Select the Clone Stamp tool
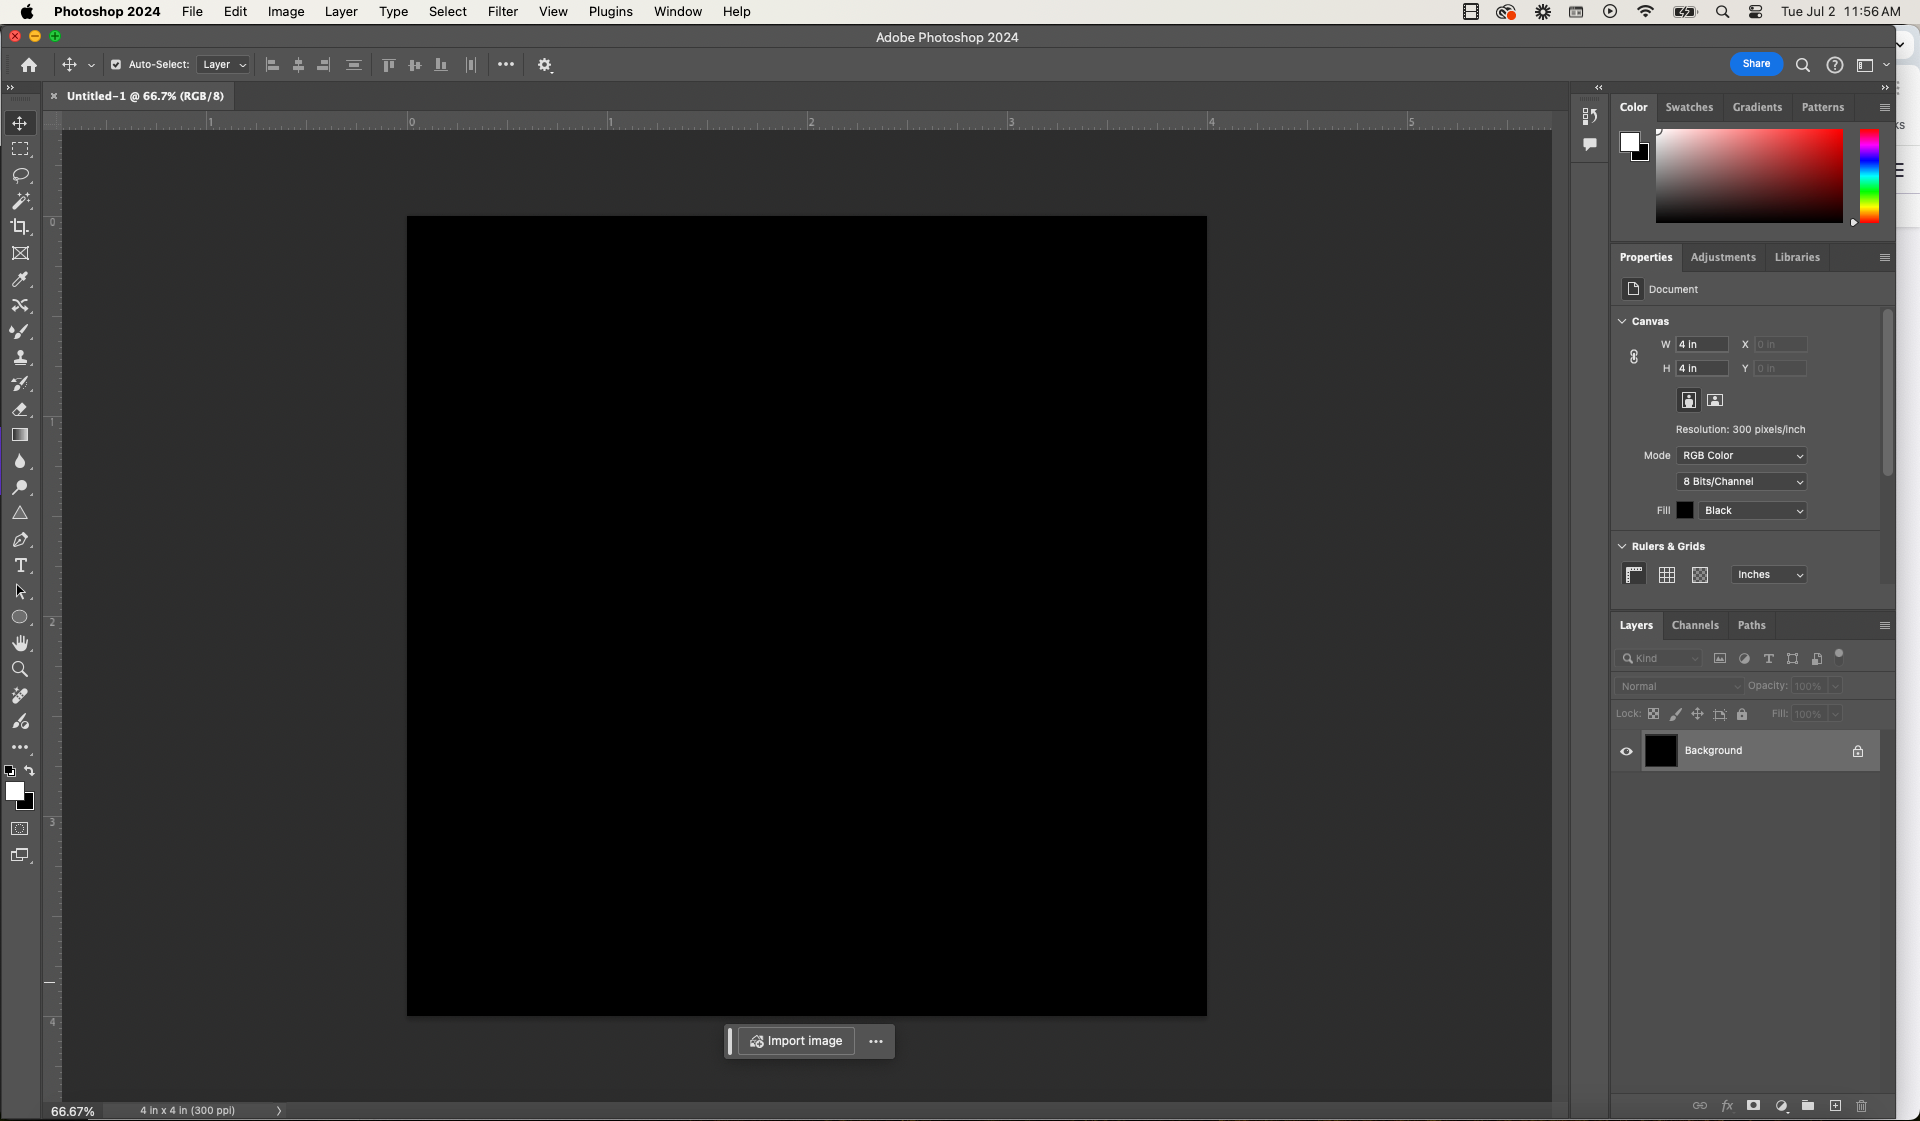1920x1121 pixels. click(20, 357)
